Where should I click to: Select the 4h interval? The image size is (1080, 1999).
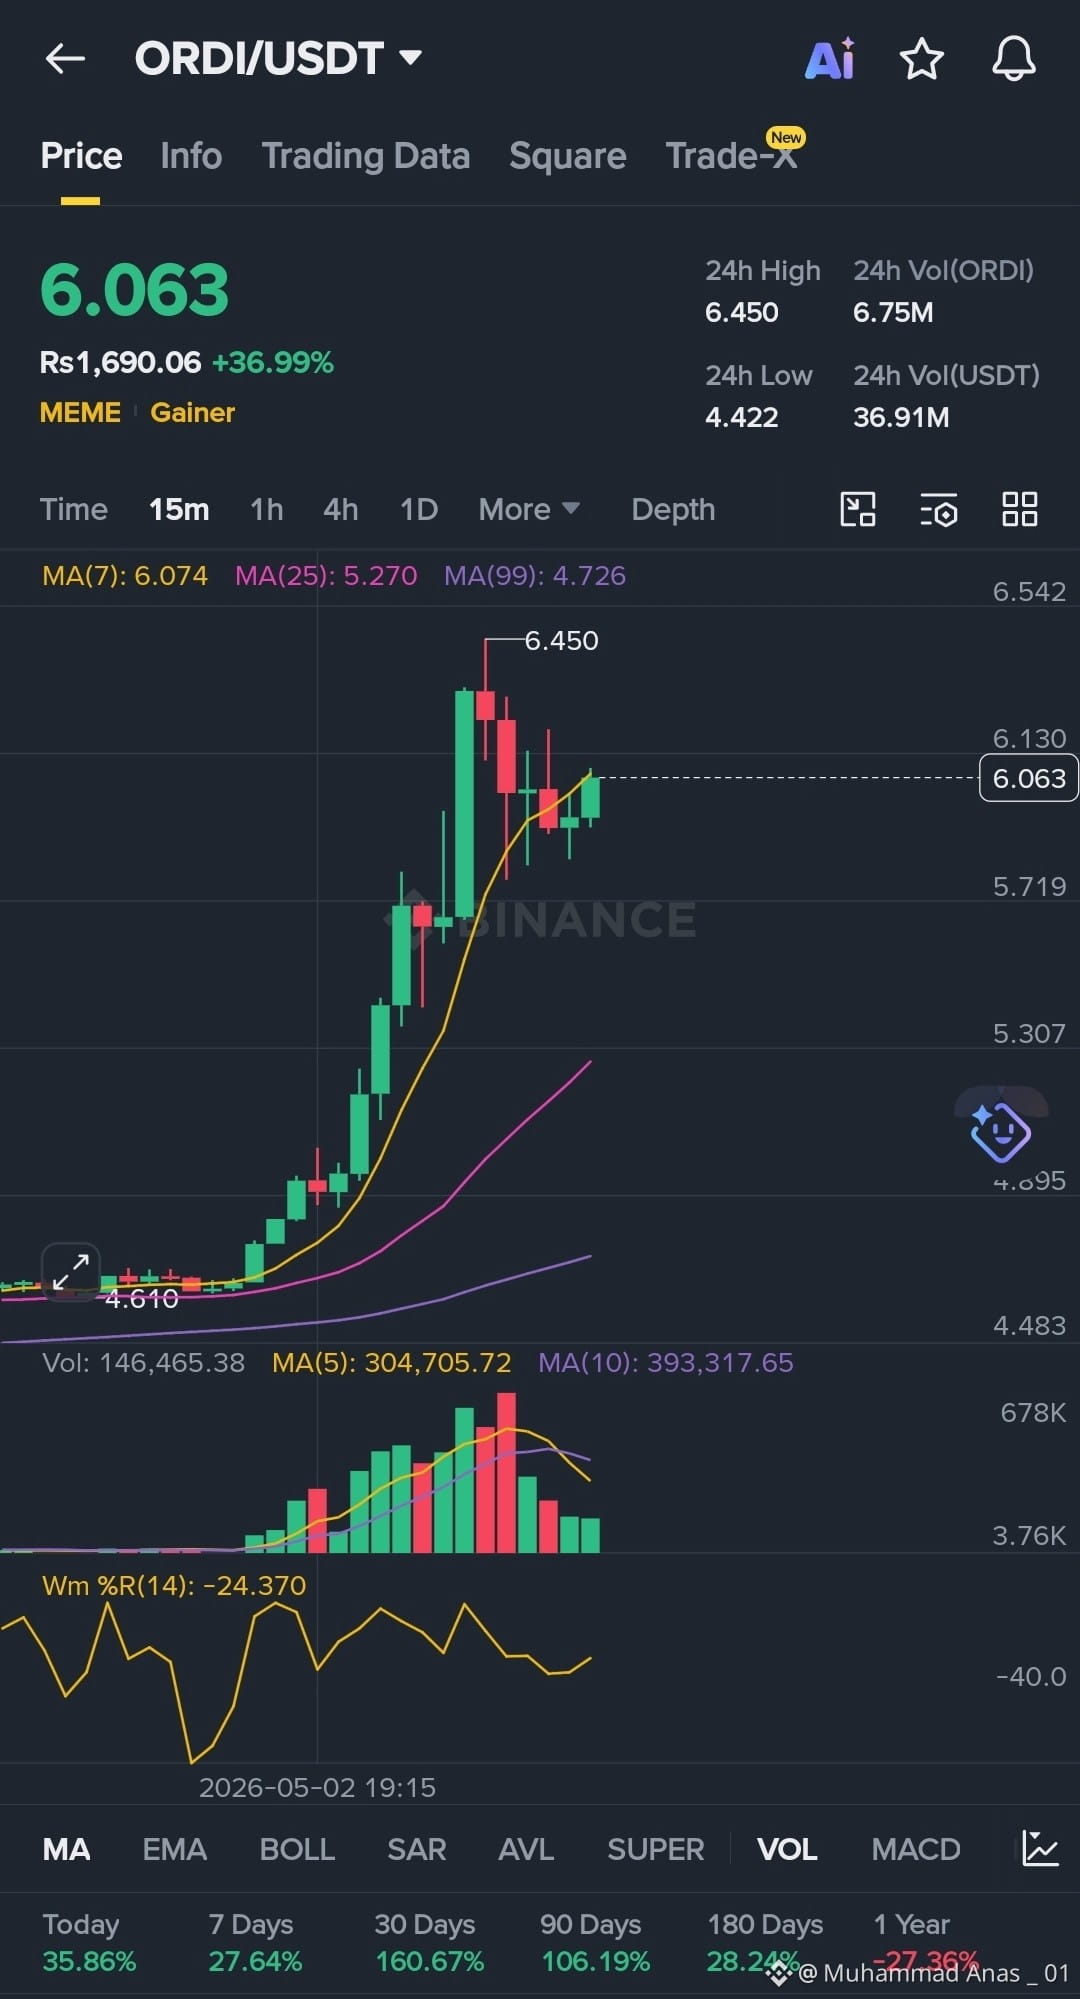(340, 509)
